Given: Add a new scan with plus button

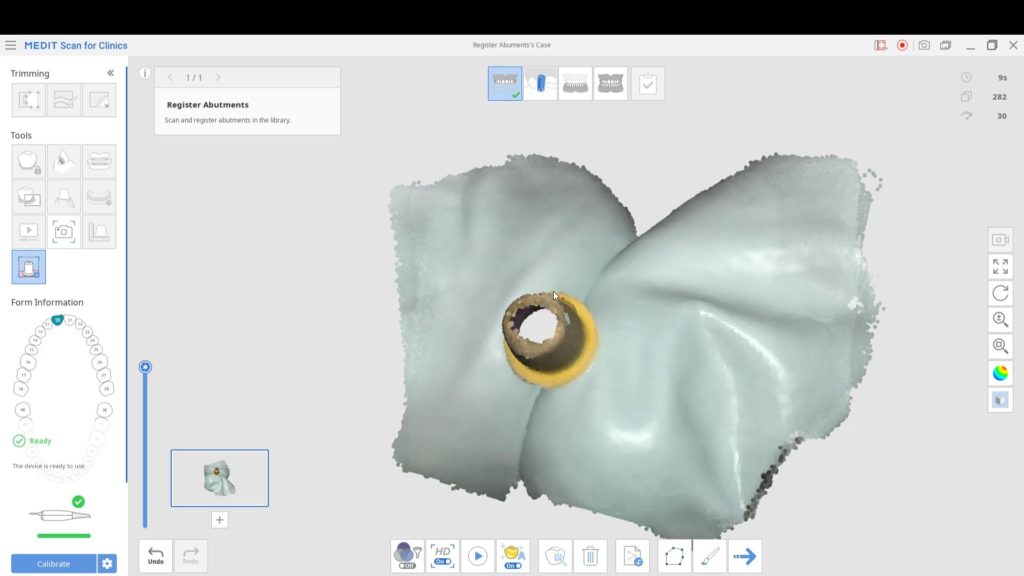Looking at the screenshot, I should [x=219, y=520].
